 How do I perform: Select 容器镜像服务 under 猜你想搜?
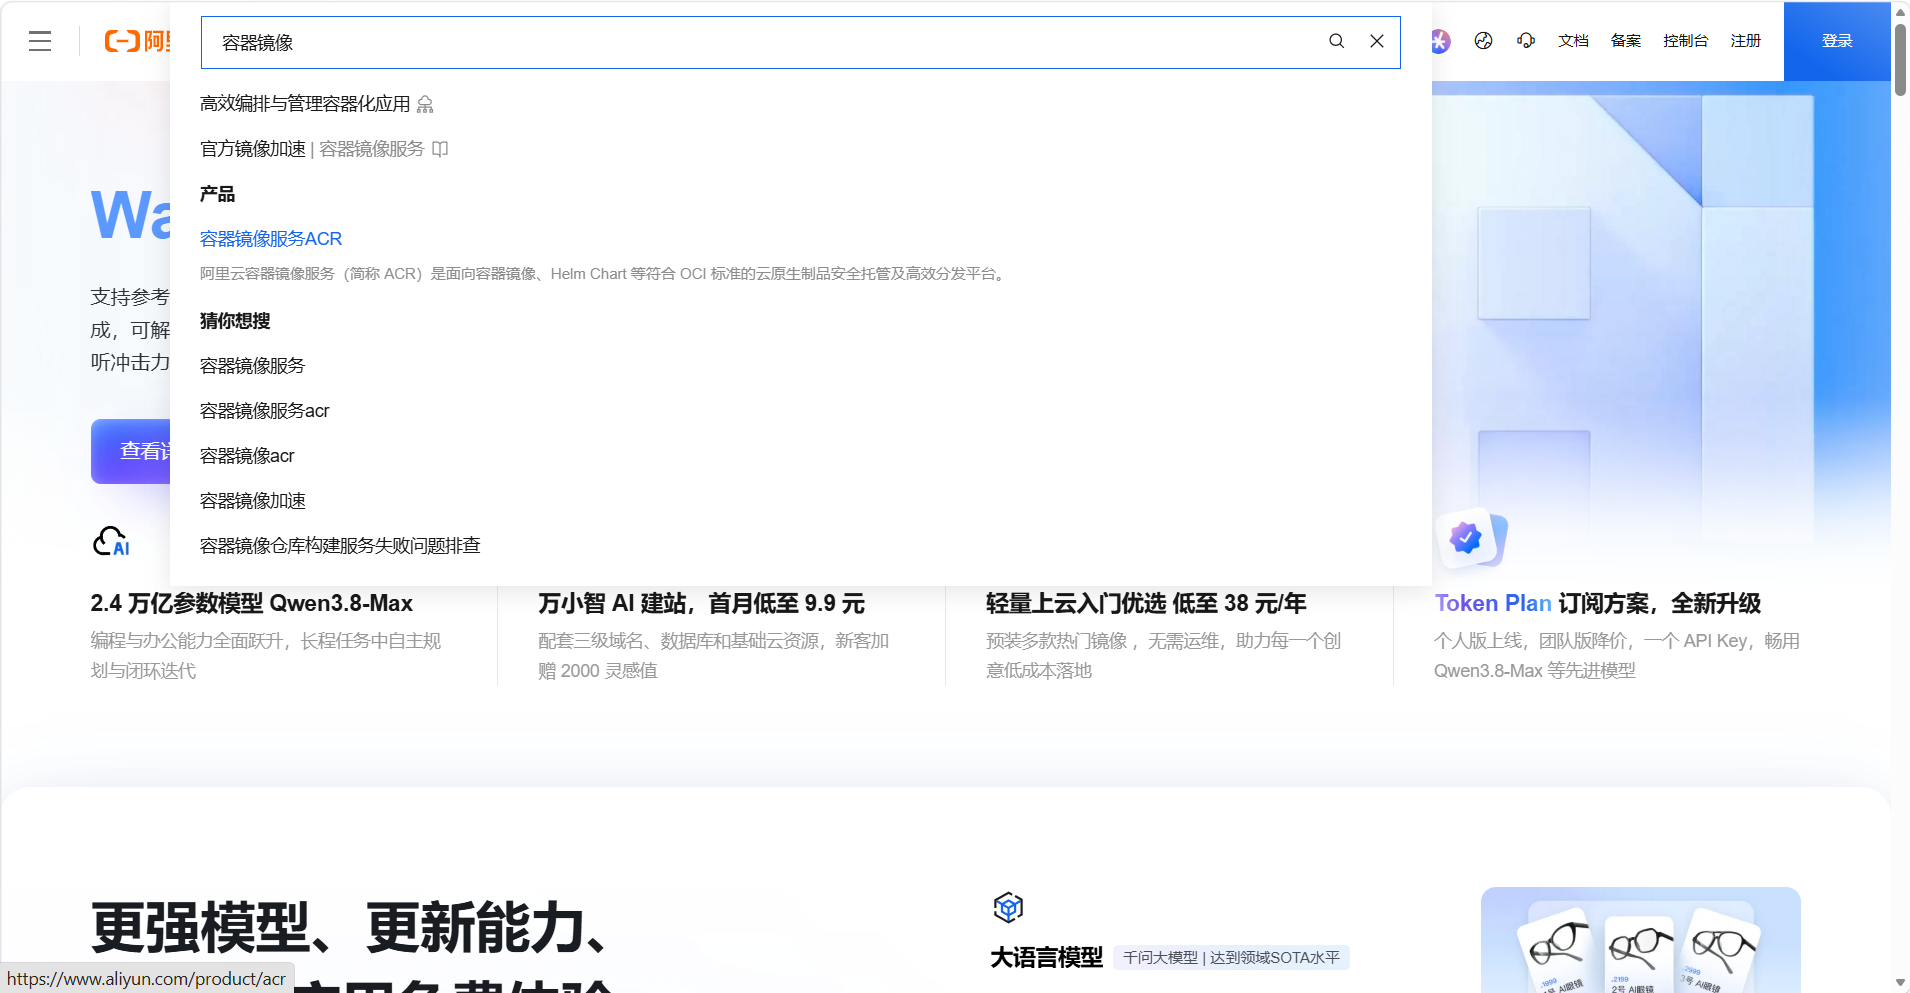253,366
